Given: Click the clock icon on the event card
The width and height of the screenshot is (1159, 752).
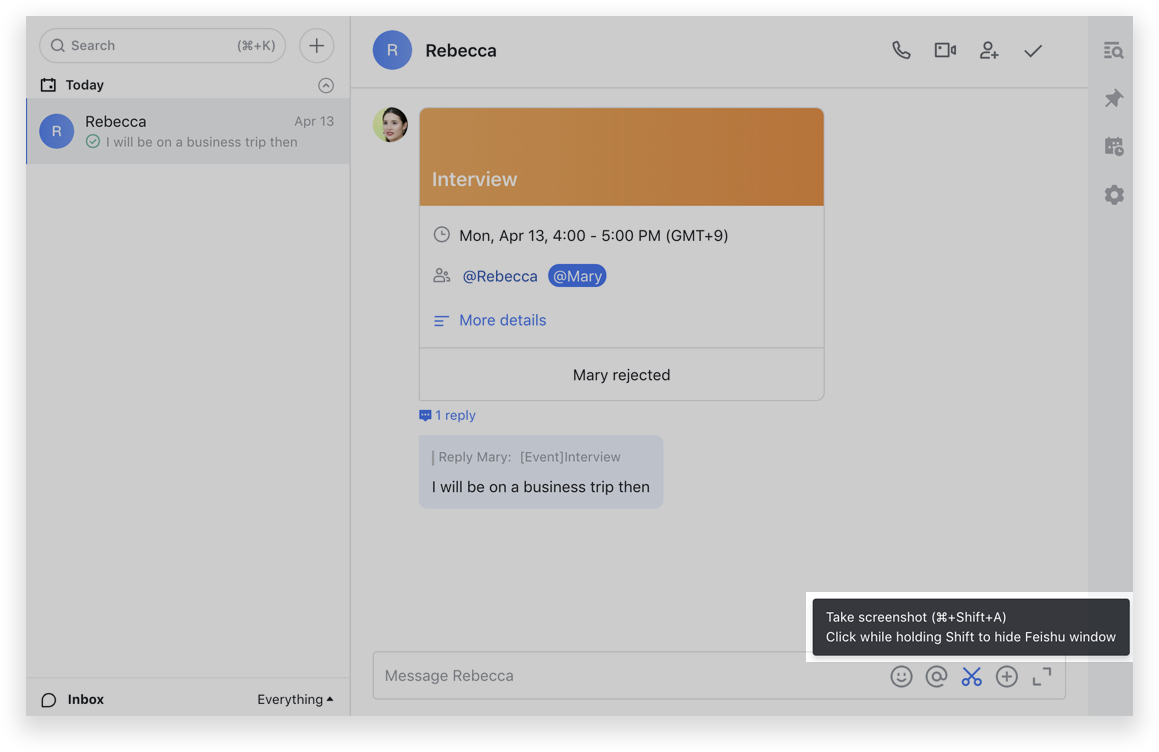Looking at the screenshot, I should [x=441, y=235].
